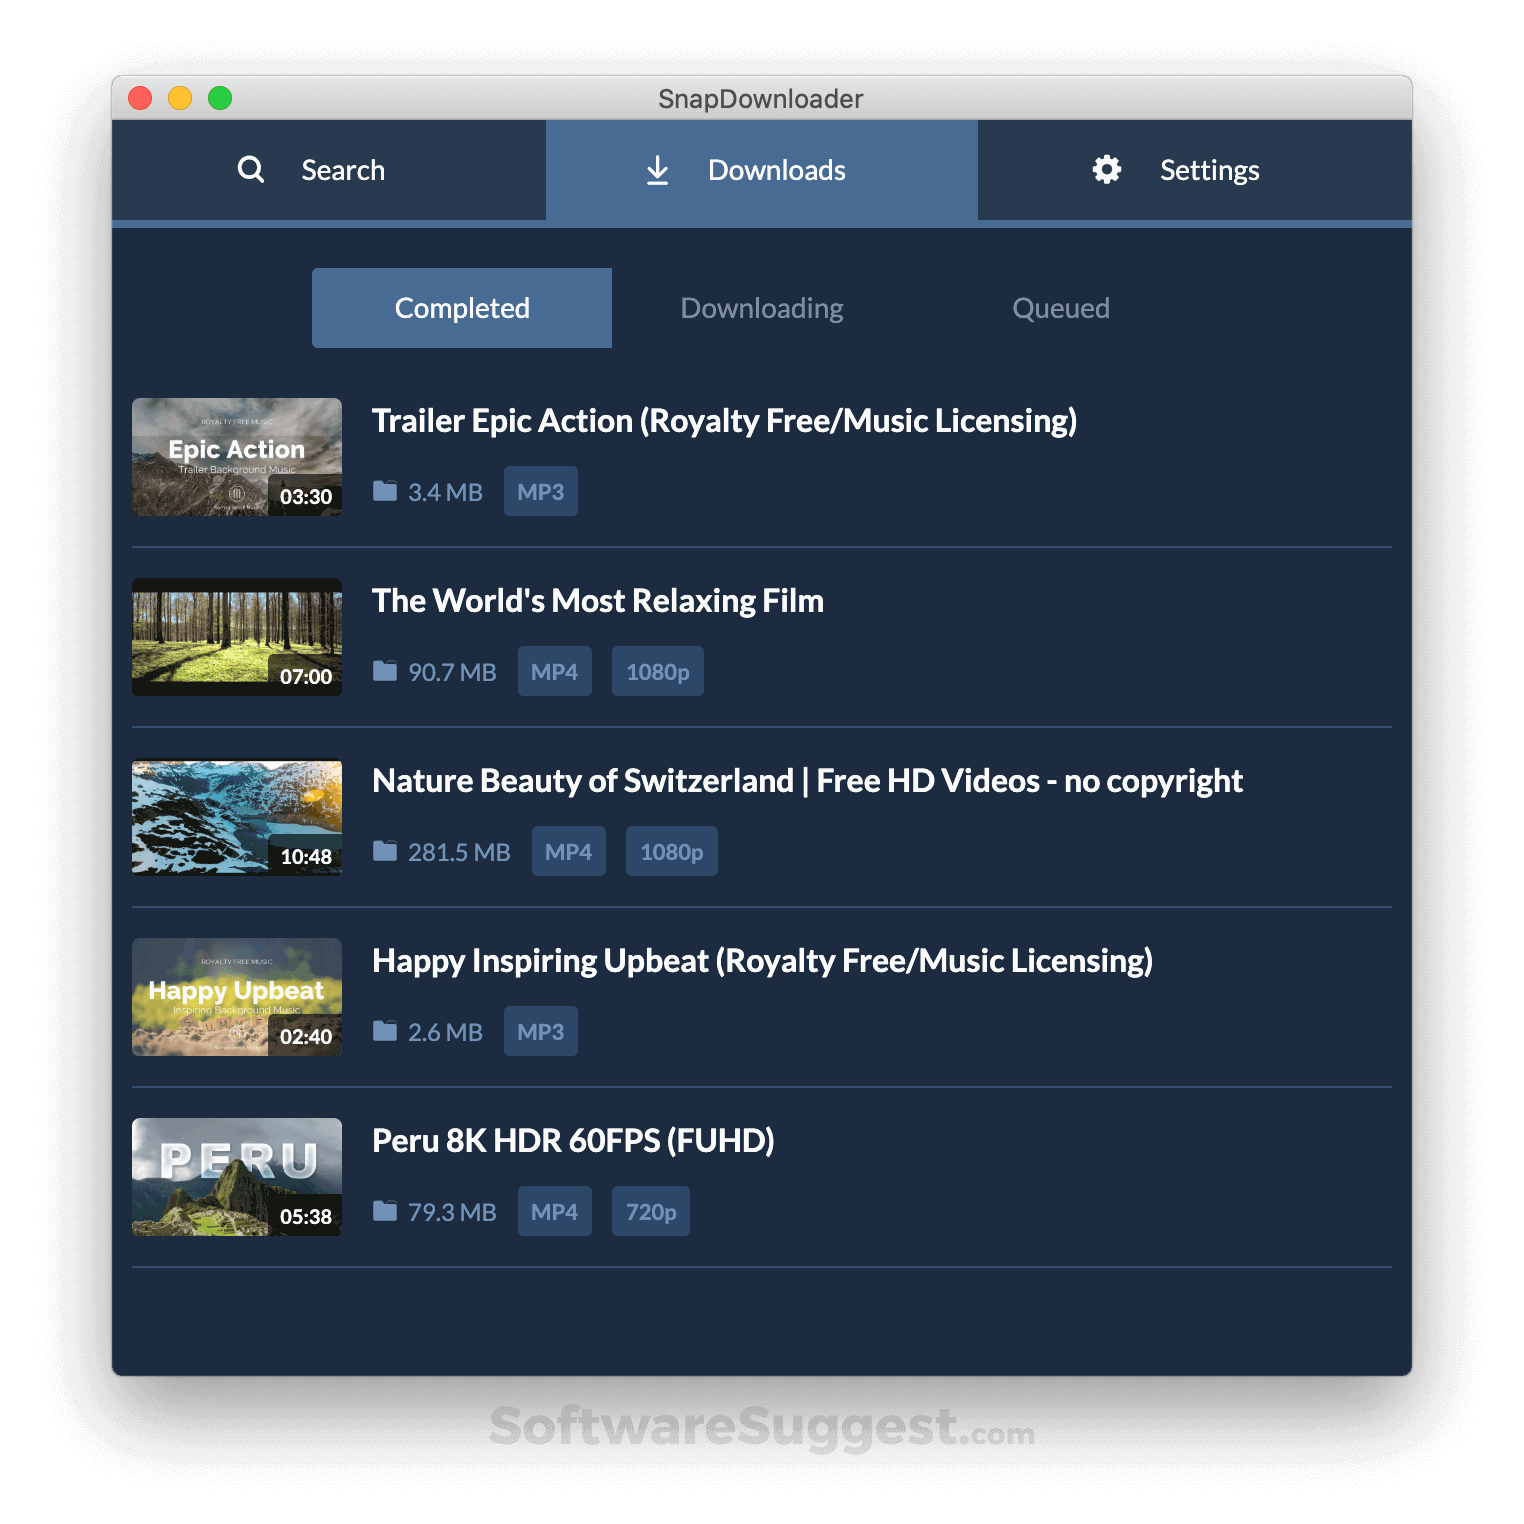The image size is (1524, 1524).
Task: Click the 720p quality badge on Peru video
Action: pyautogui.click(x=650, y=1211)
